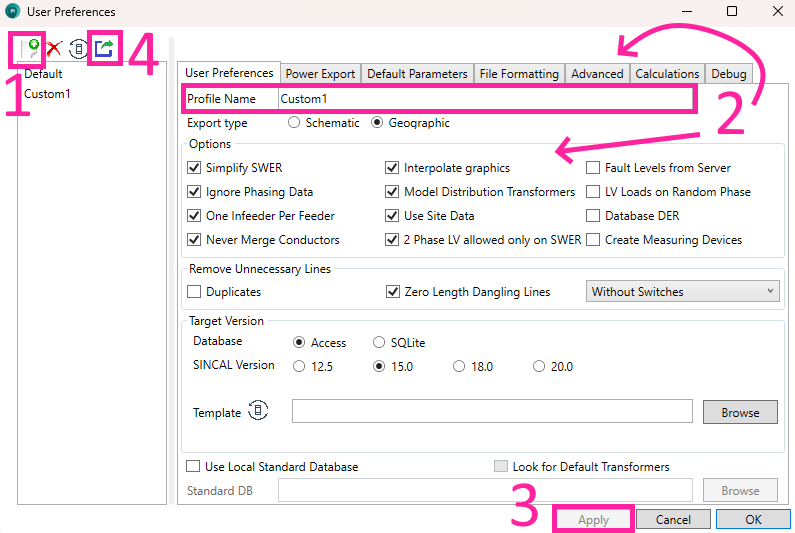Click the reset icon beside Template label

pos(258,411)
